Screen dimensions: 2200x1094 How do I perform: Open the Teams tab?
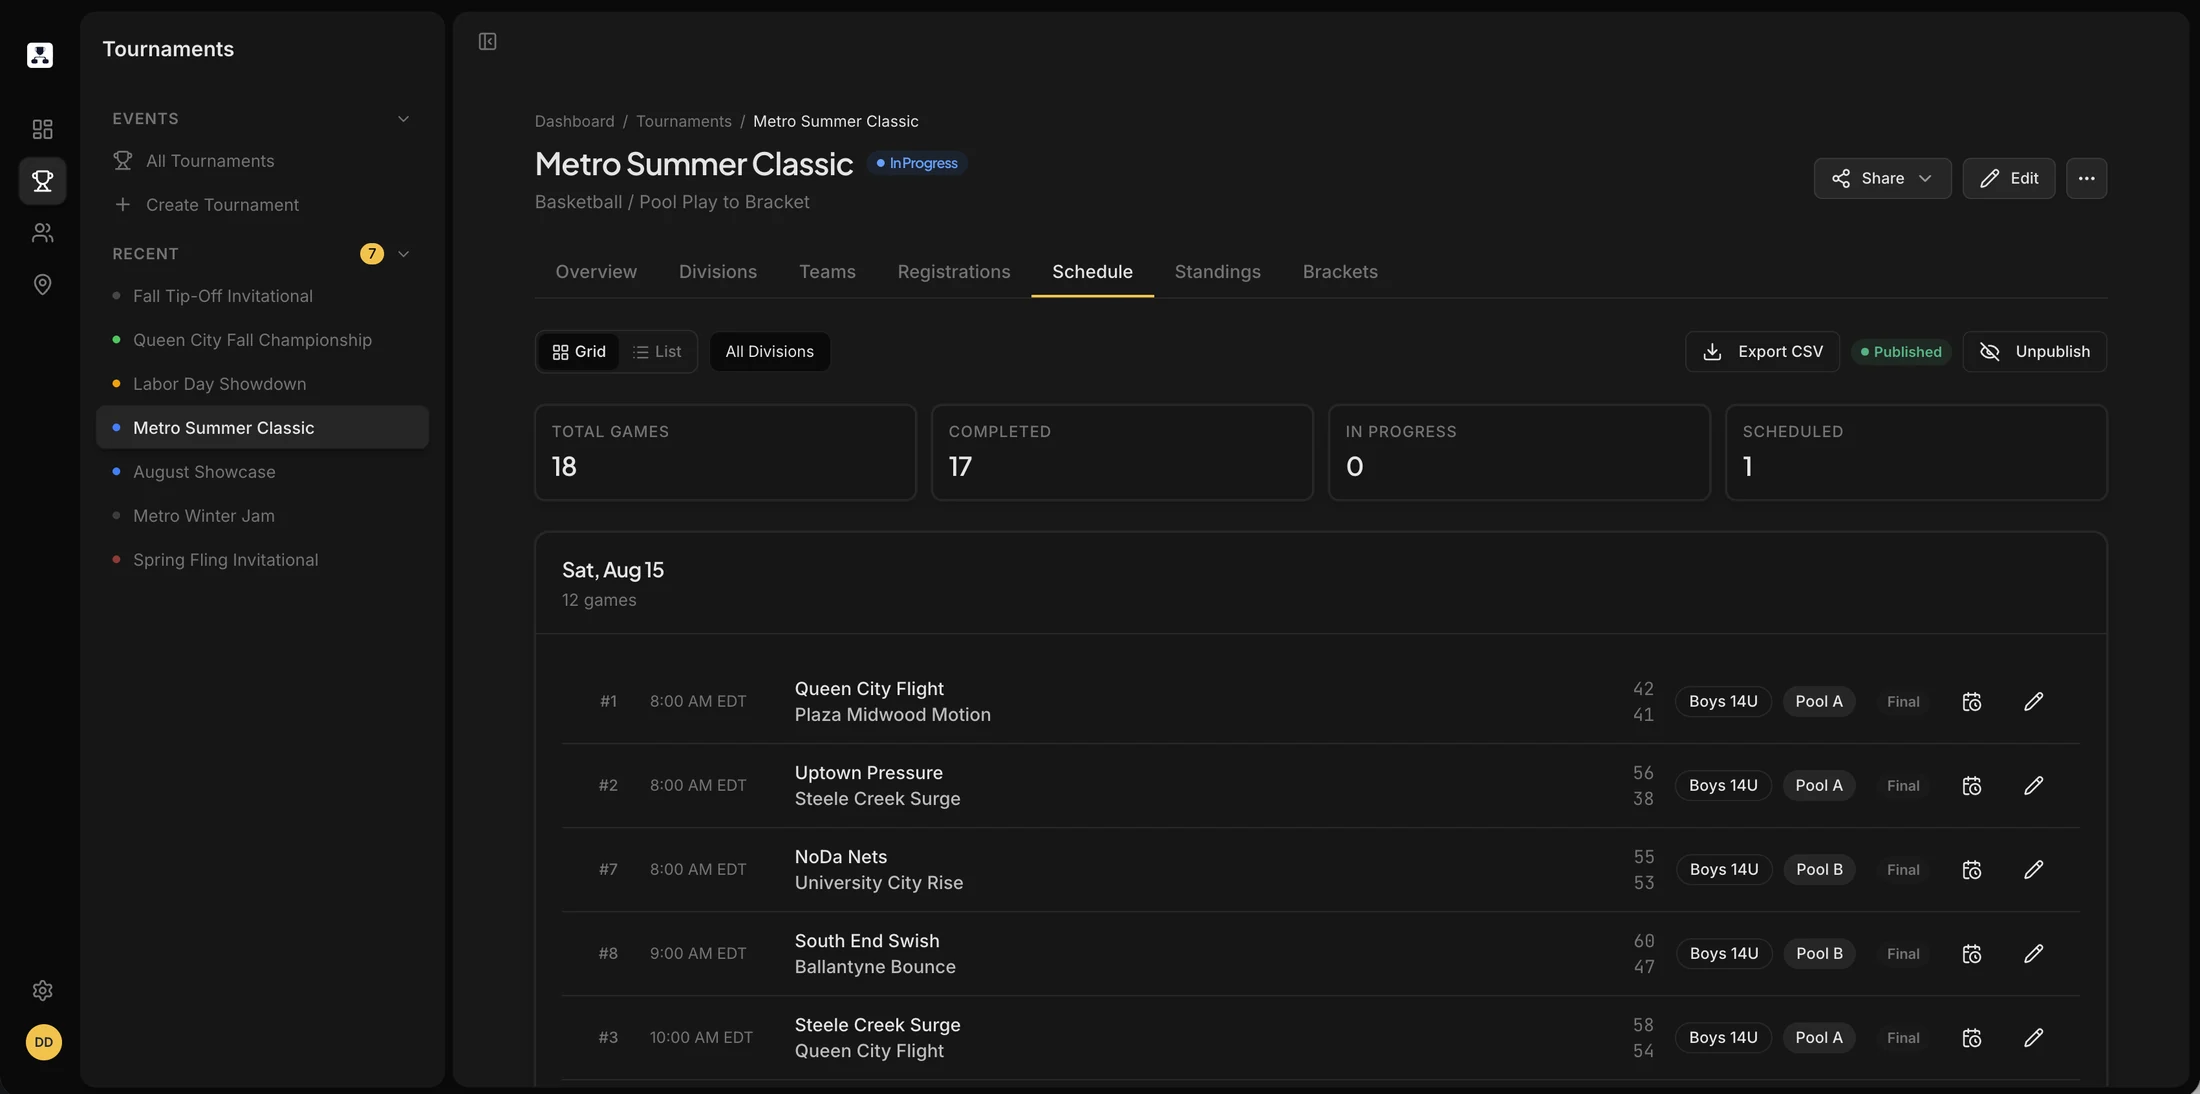click(x=827, y=272)
